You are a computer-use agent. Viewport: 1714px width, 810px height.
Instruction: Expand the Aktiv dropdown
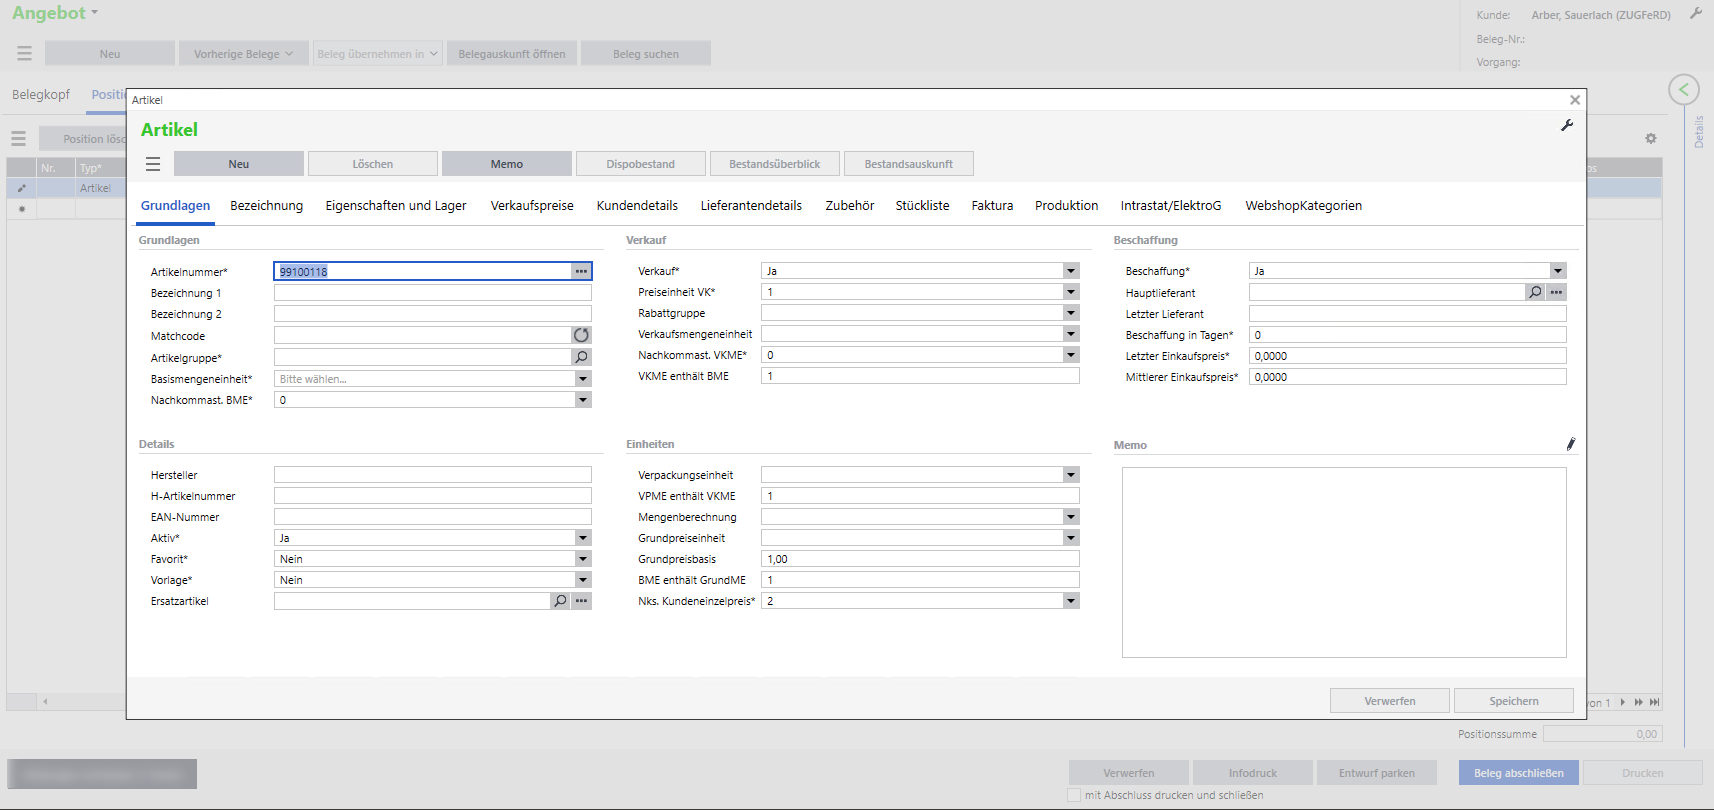(x=583, y=538)
